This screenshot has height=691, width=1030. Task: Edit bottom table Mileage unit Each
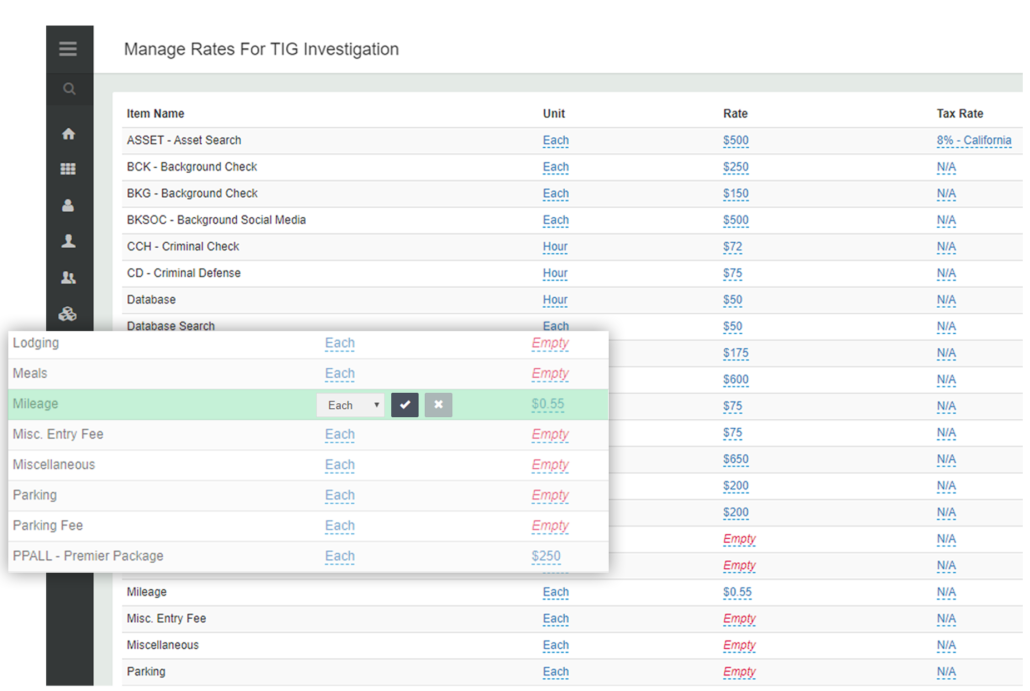pyautogui.click(x=556, y=592)
